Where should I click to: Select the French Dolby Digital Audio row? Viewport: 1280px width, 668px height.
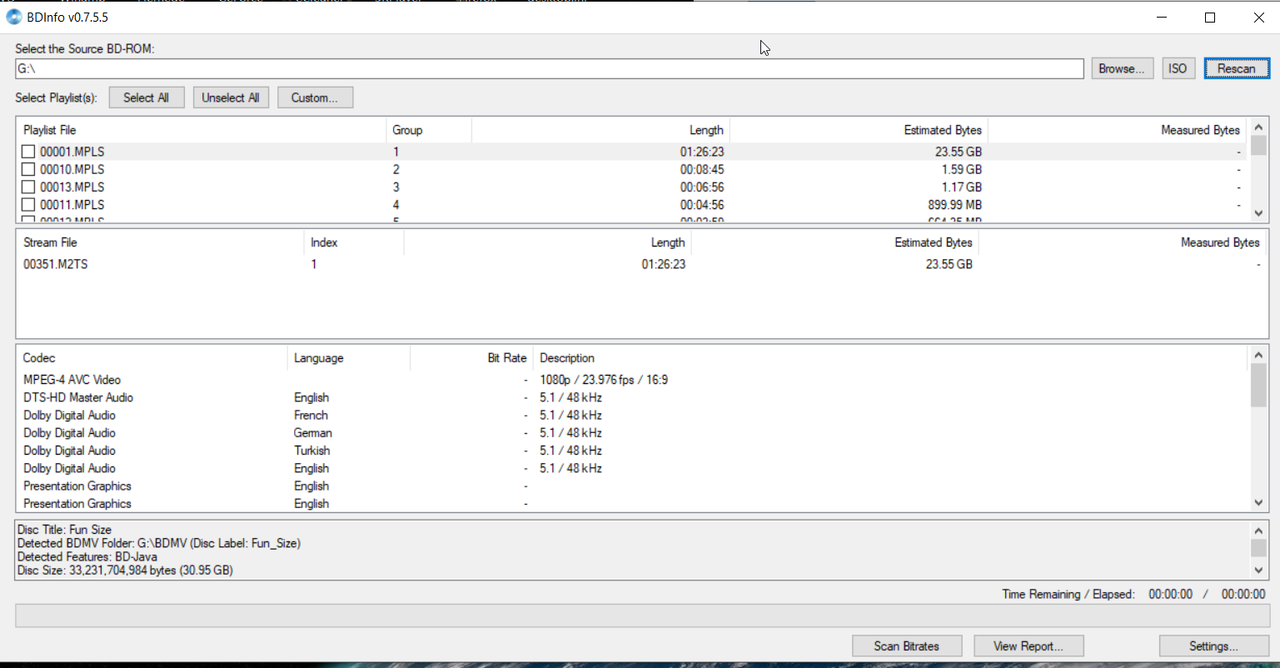point(633,415)
